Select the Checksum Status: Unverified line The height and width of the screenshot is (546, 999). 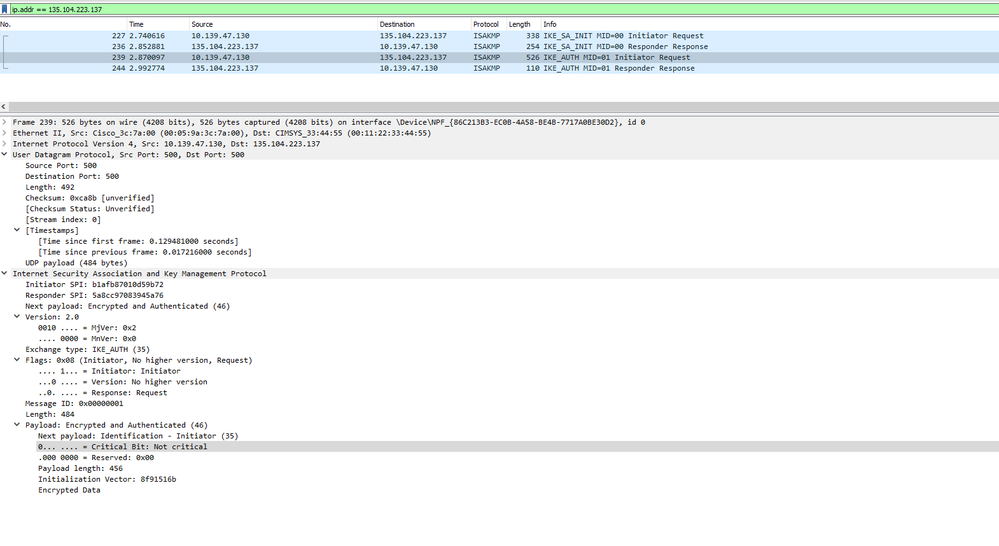90,208
